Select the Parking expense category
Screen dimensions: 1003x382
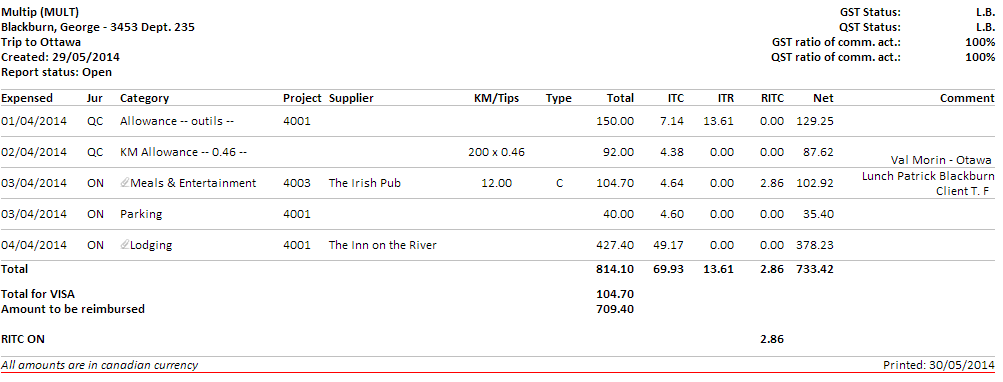pyautogui.click(x=141, y=214)
